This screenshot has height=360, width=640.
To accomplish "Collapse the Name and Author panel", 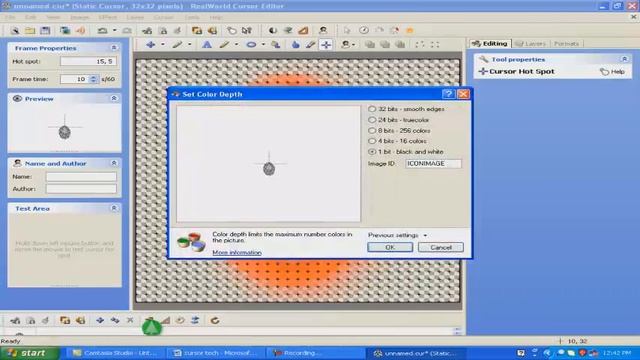I will (x=114, y=163).
